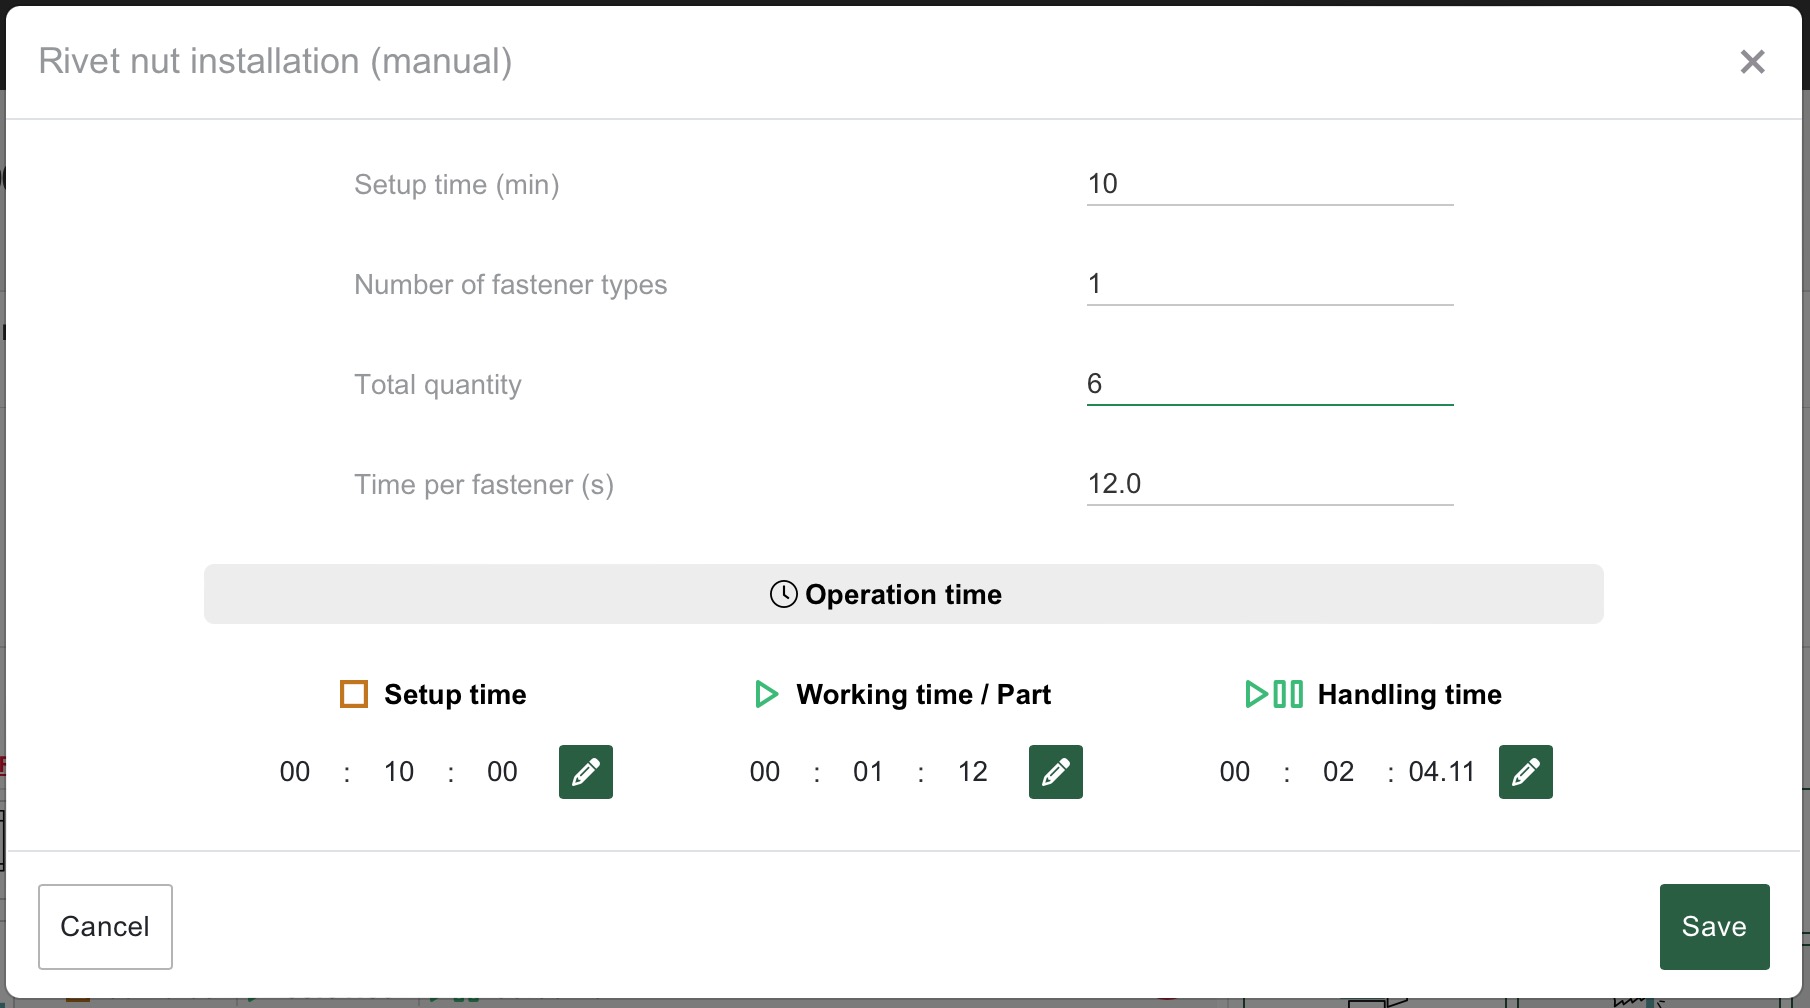Select the Handling time minutes value 02
Viewport: 1810px width, 1008px height.
tap(1338, 772)
